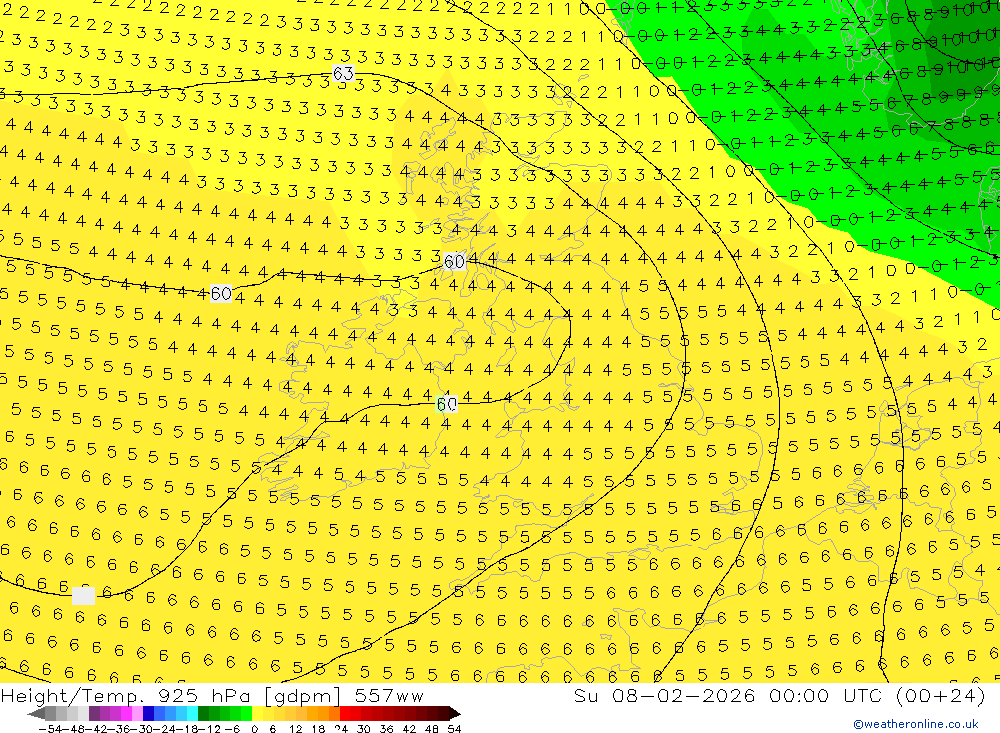Click the '557ww' text in the title
This screenshot has width=1000, height=733.
pos(389,696)
